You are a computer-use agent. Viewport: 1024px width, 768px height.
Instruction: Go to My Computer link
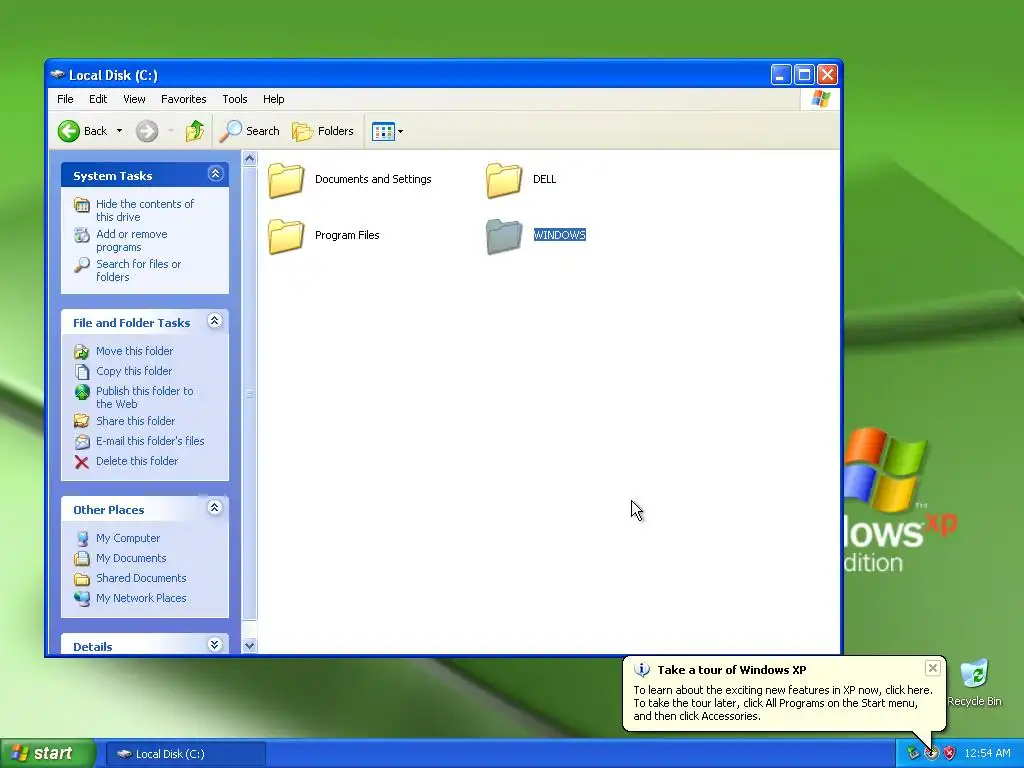128,538
